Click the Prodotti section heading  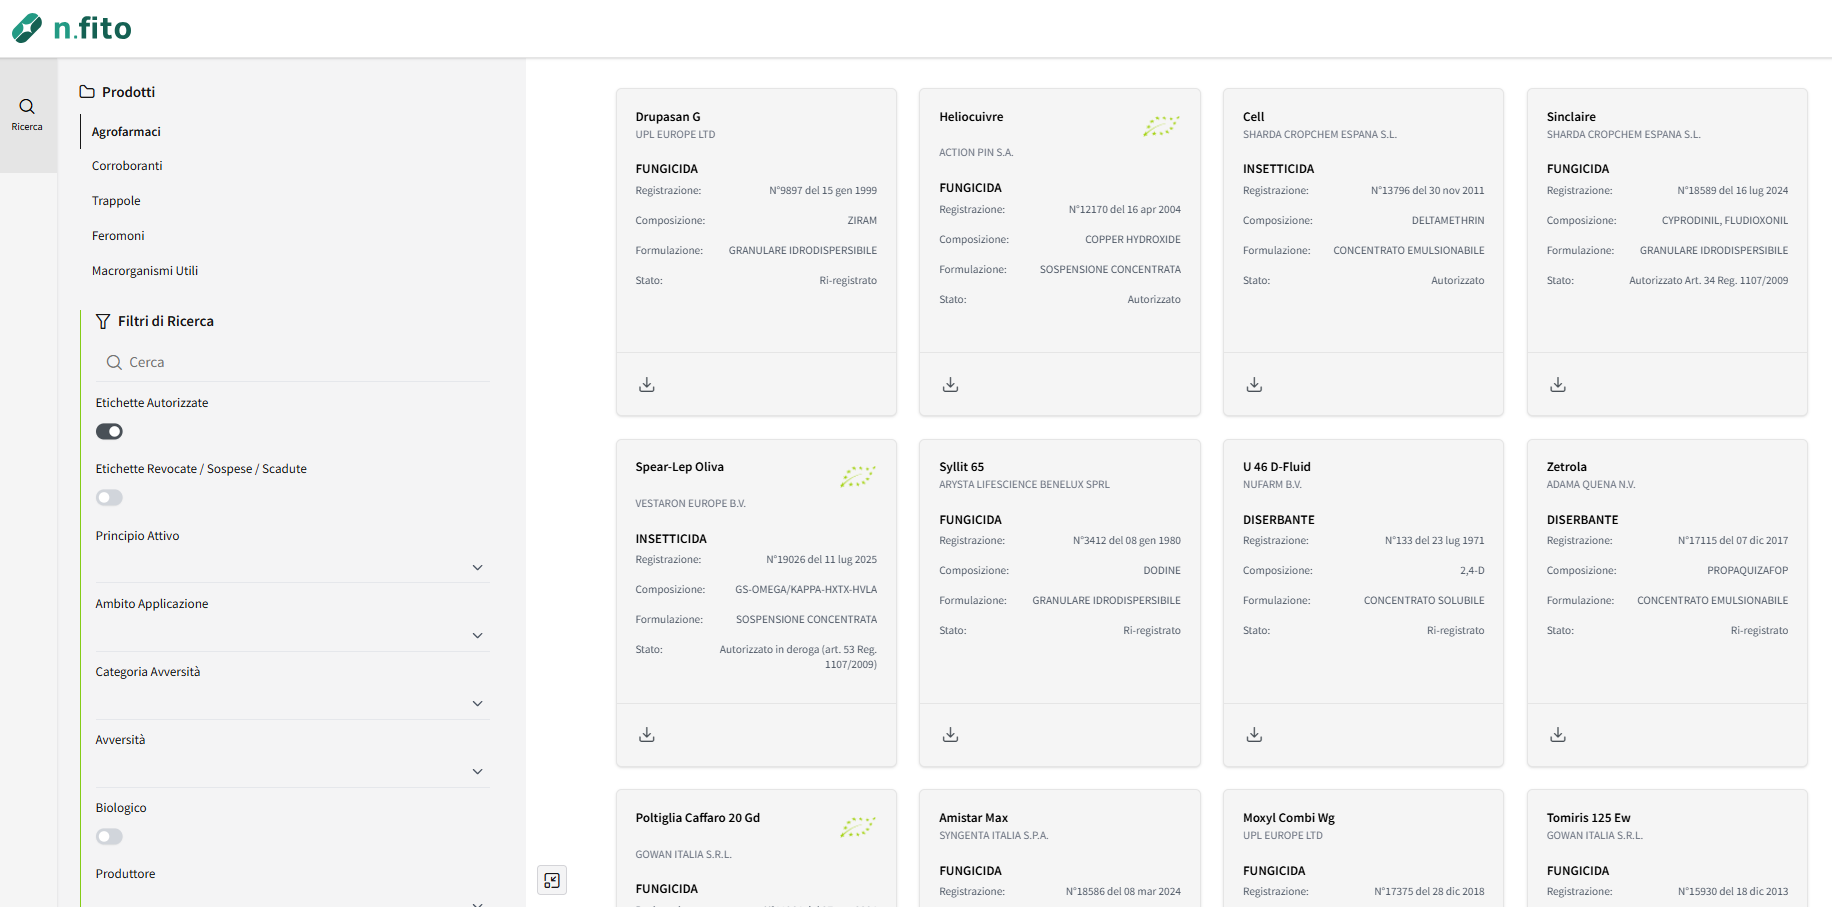pyautogui.click(x=128, y=92)
